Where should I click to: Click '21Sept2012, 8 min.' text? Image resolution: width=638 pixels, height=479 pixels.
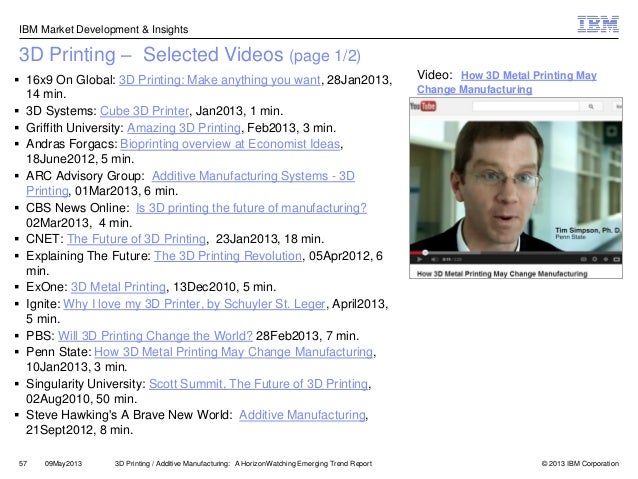pyautogui.click(x=80, y=430)
